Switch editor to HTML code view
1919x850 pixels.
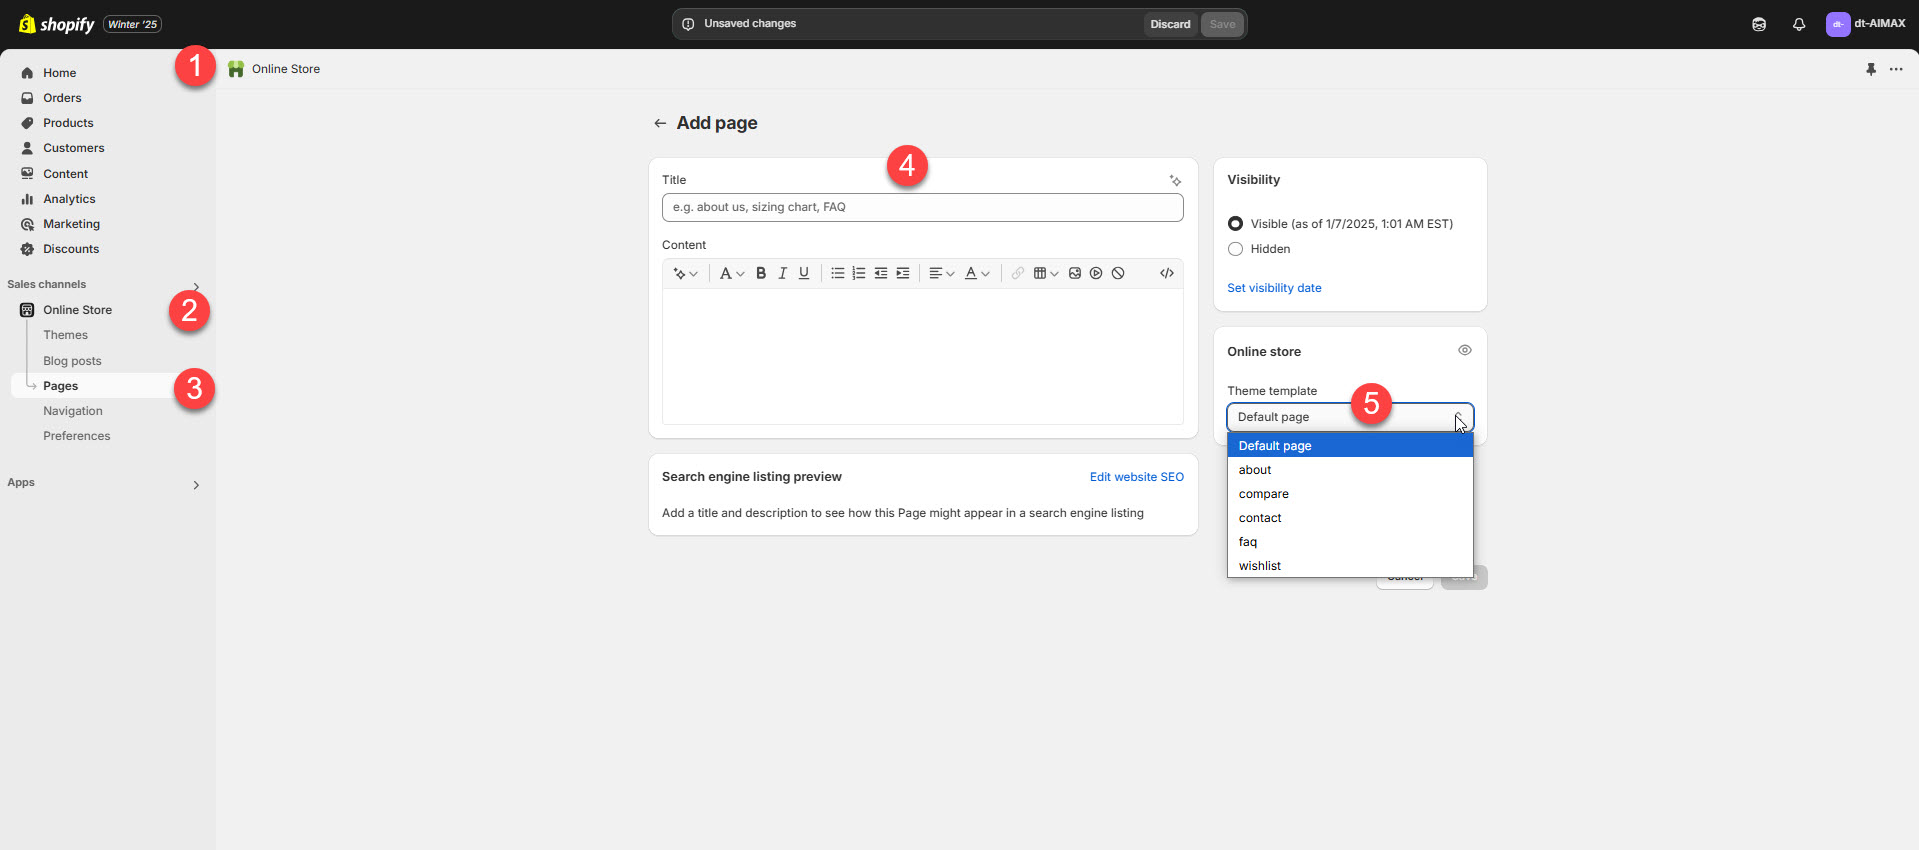tap(1166, 273)
